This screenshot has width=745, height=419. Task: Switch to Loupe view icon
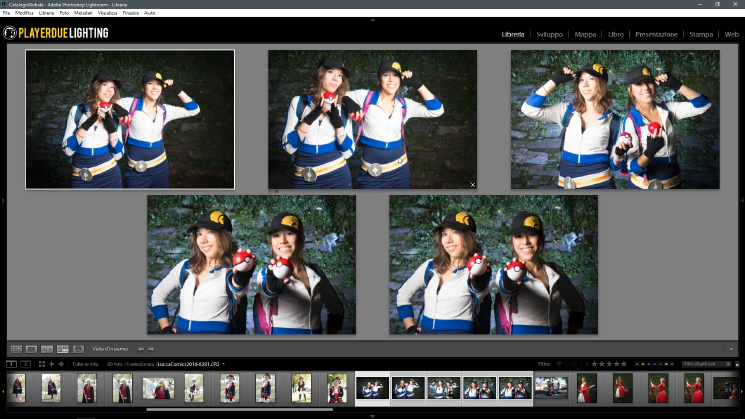tap(31, 349)
